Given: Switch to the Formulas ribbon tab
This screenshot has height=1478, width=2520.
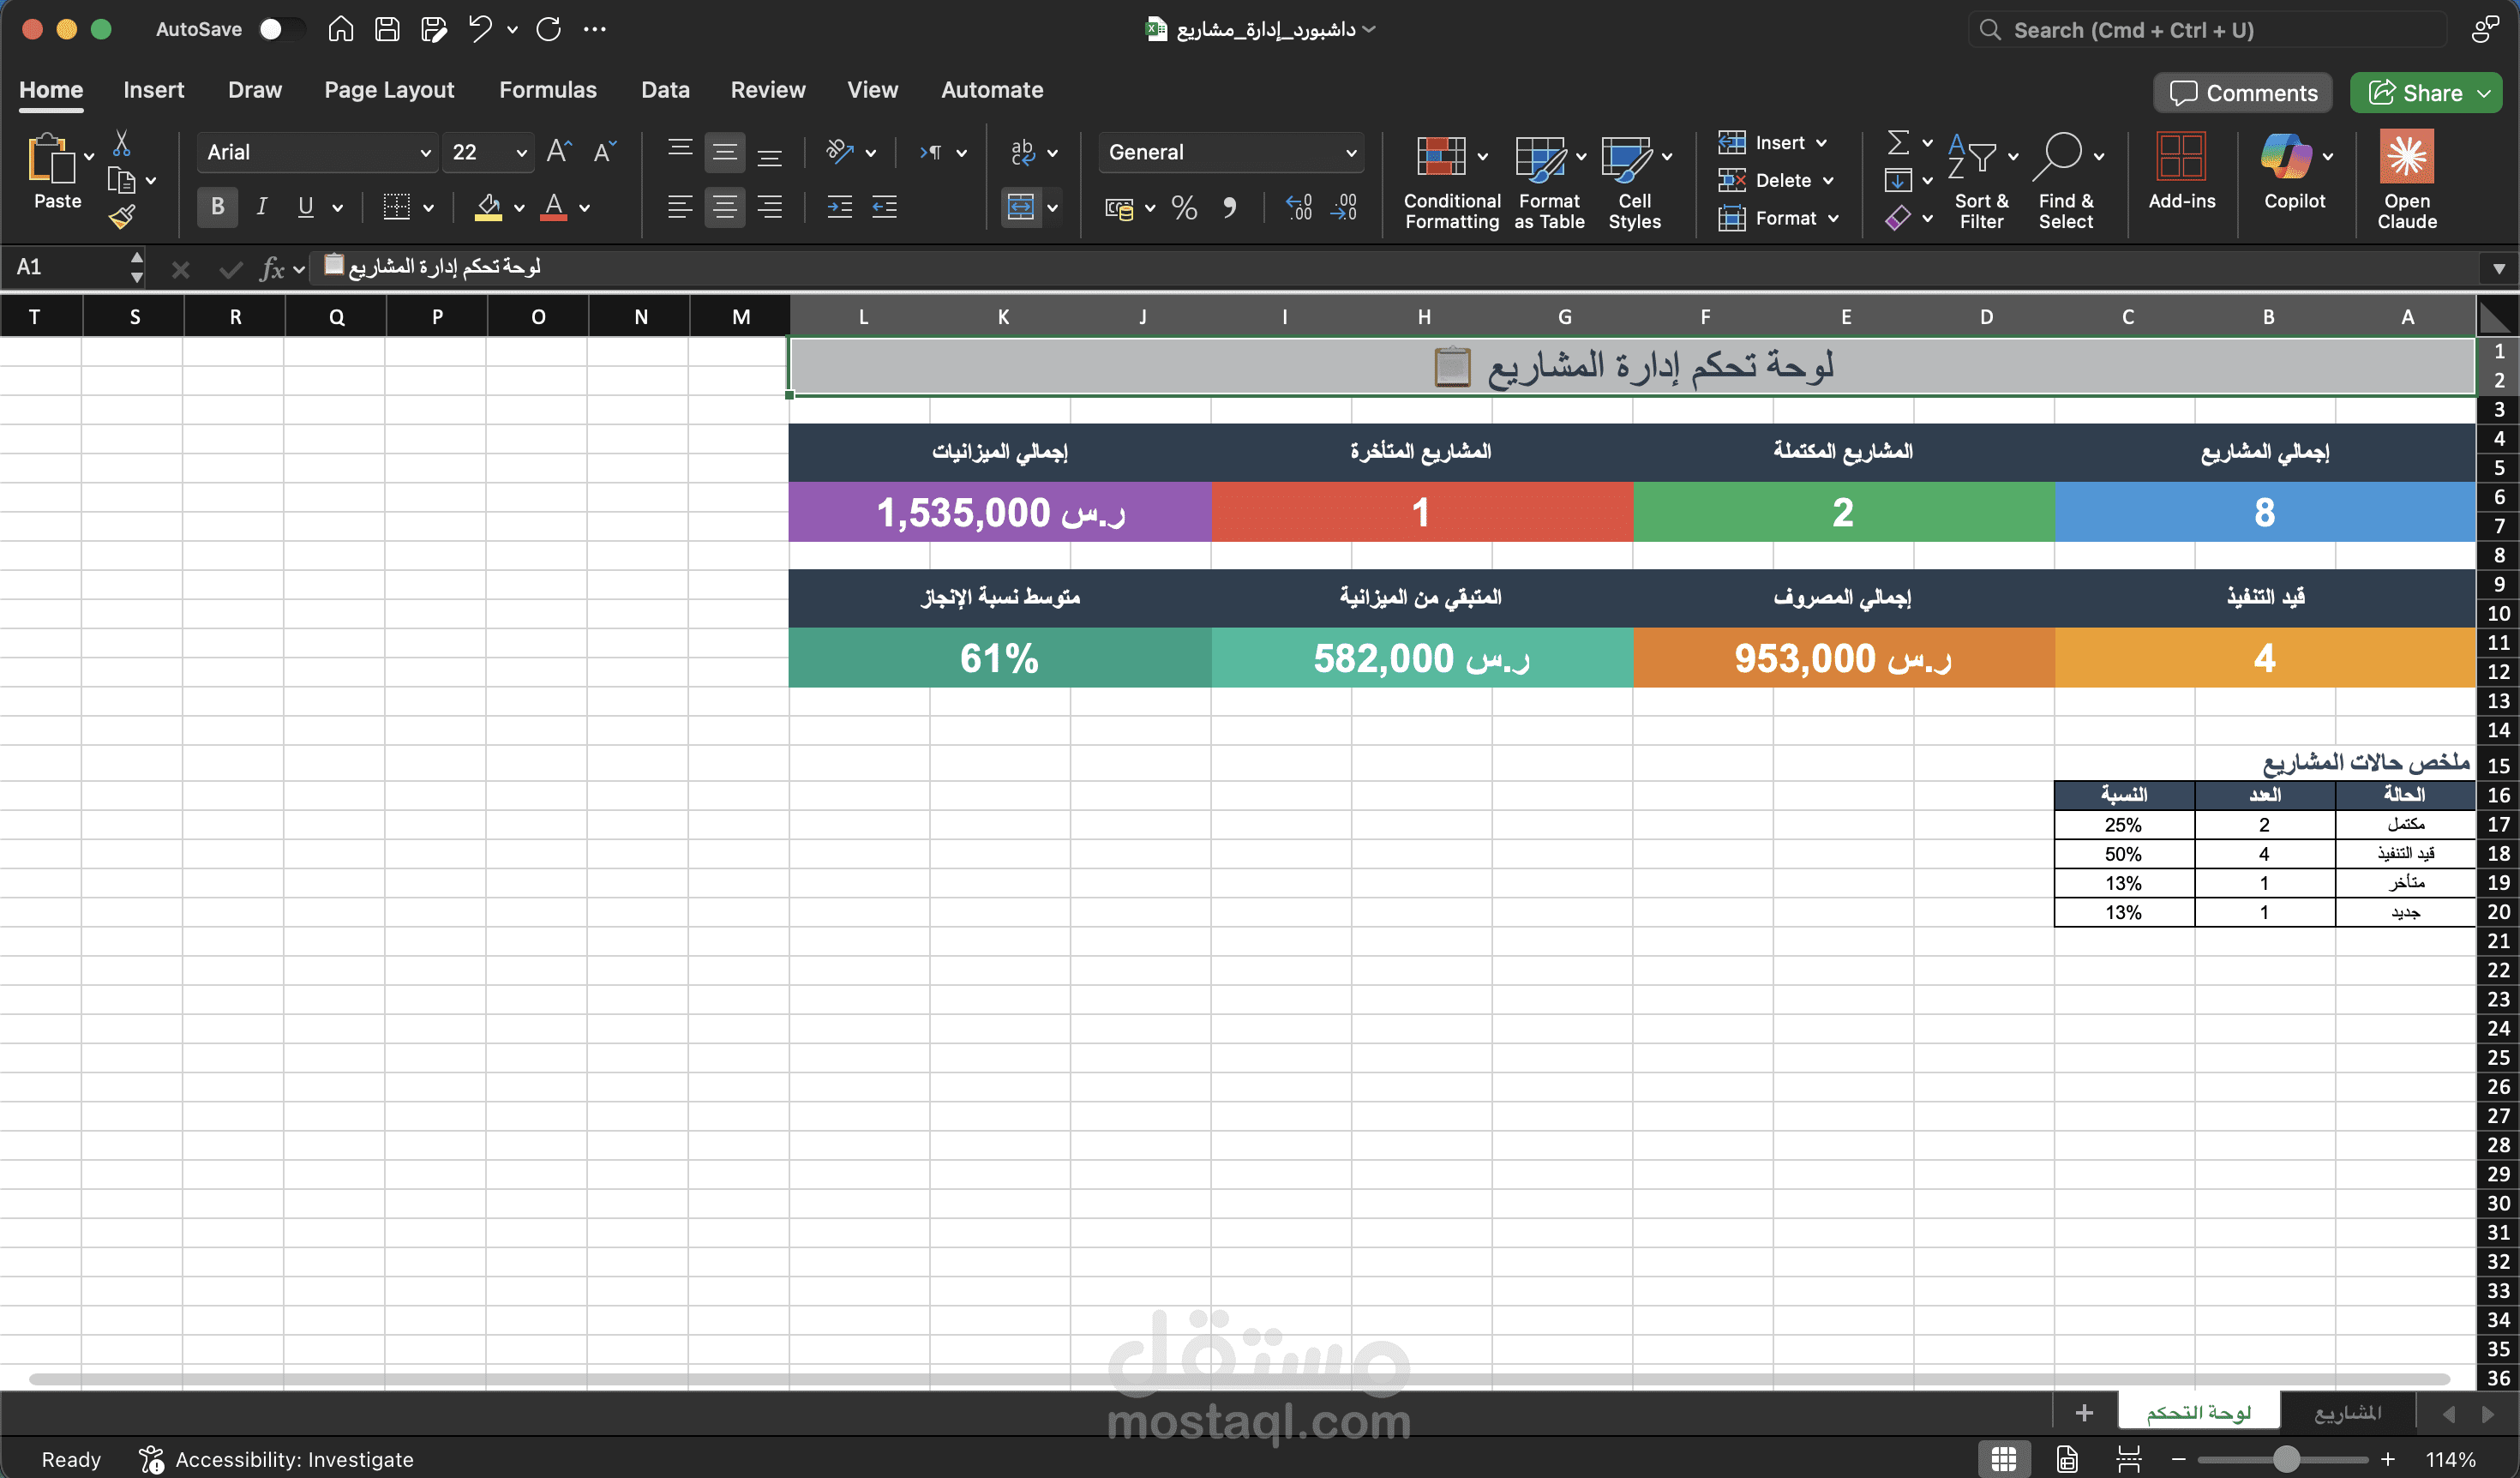Looking at the screenshot, I should (x=547, y=90).
